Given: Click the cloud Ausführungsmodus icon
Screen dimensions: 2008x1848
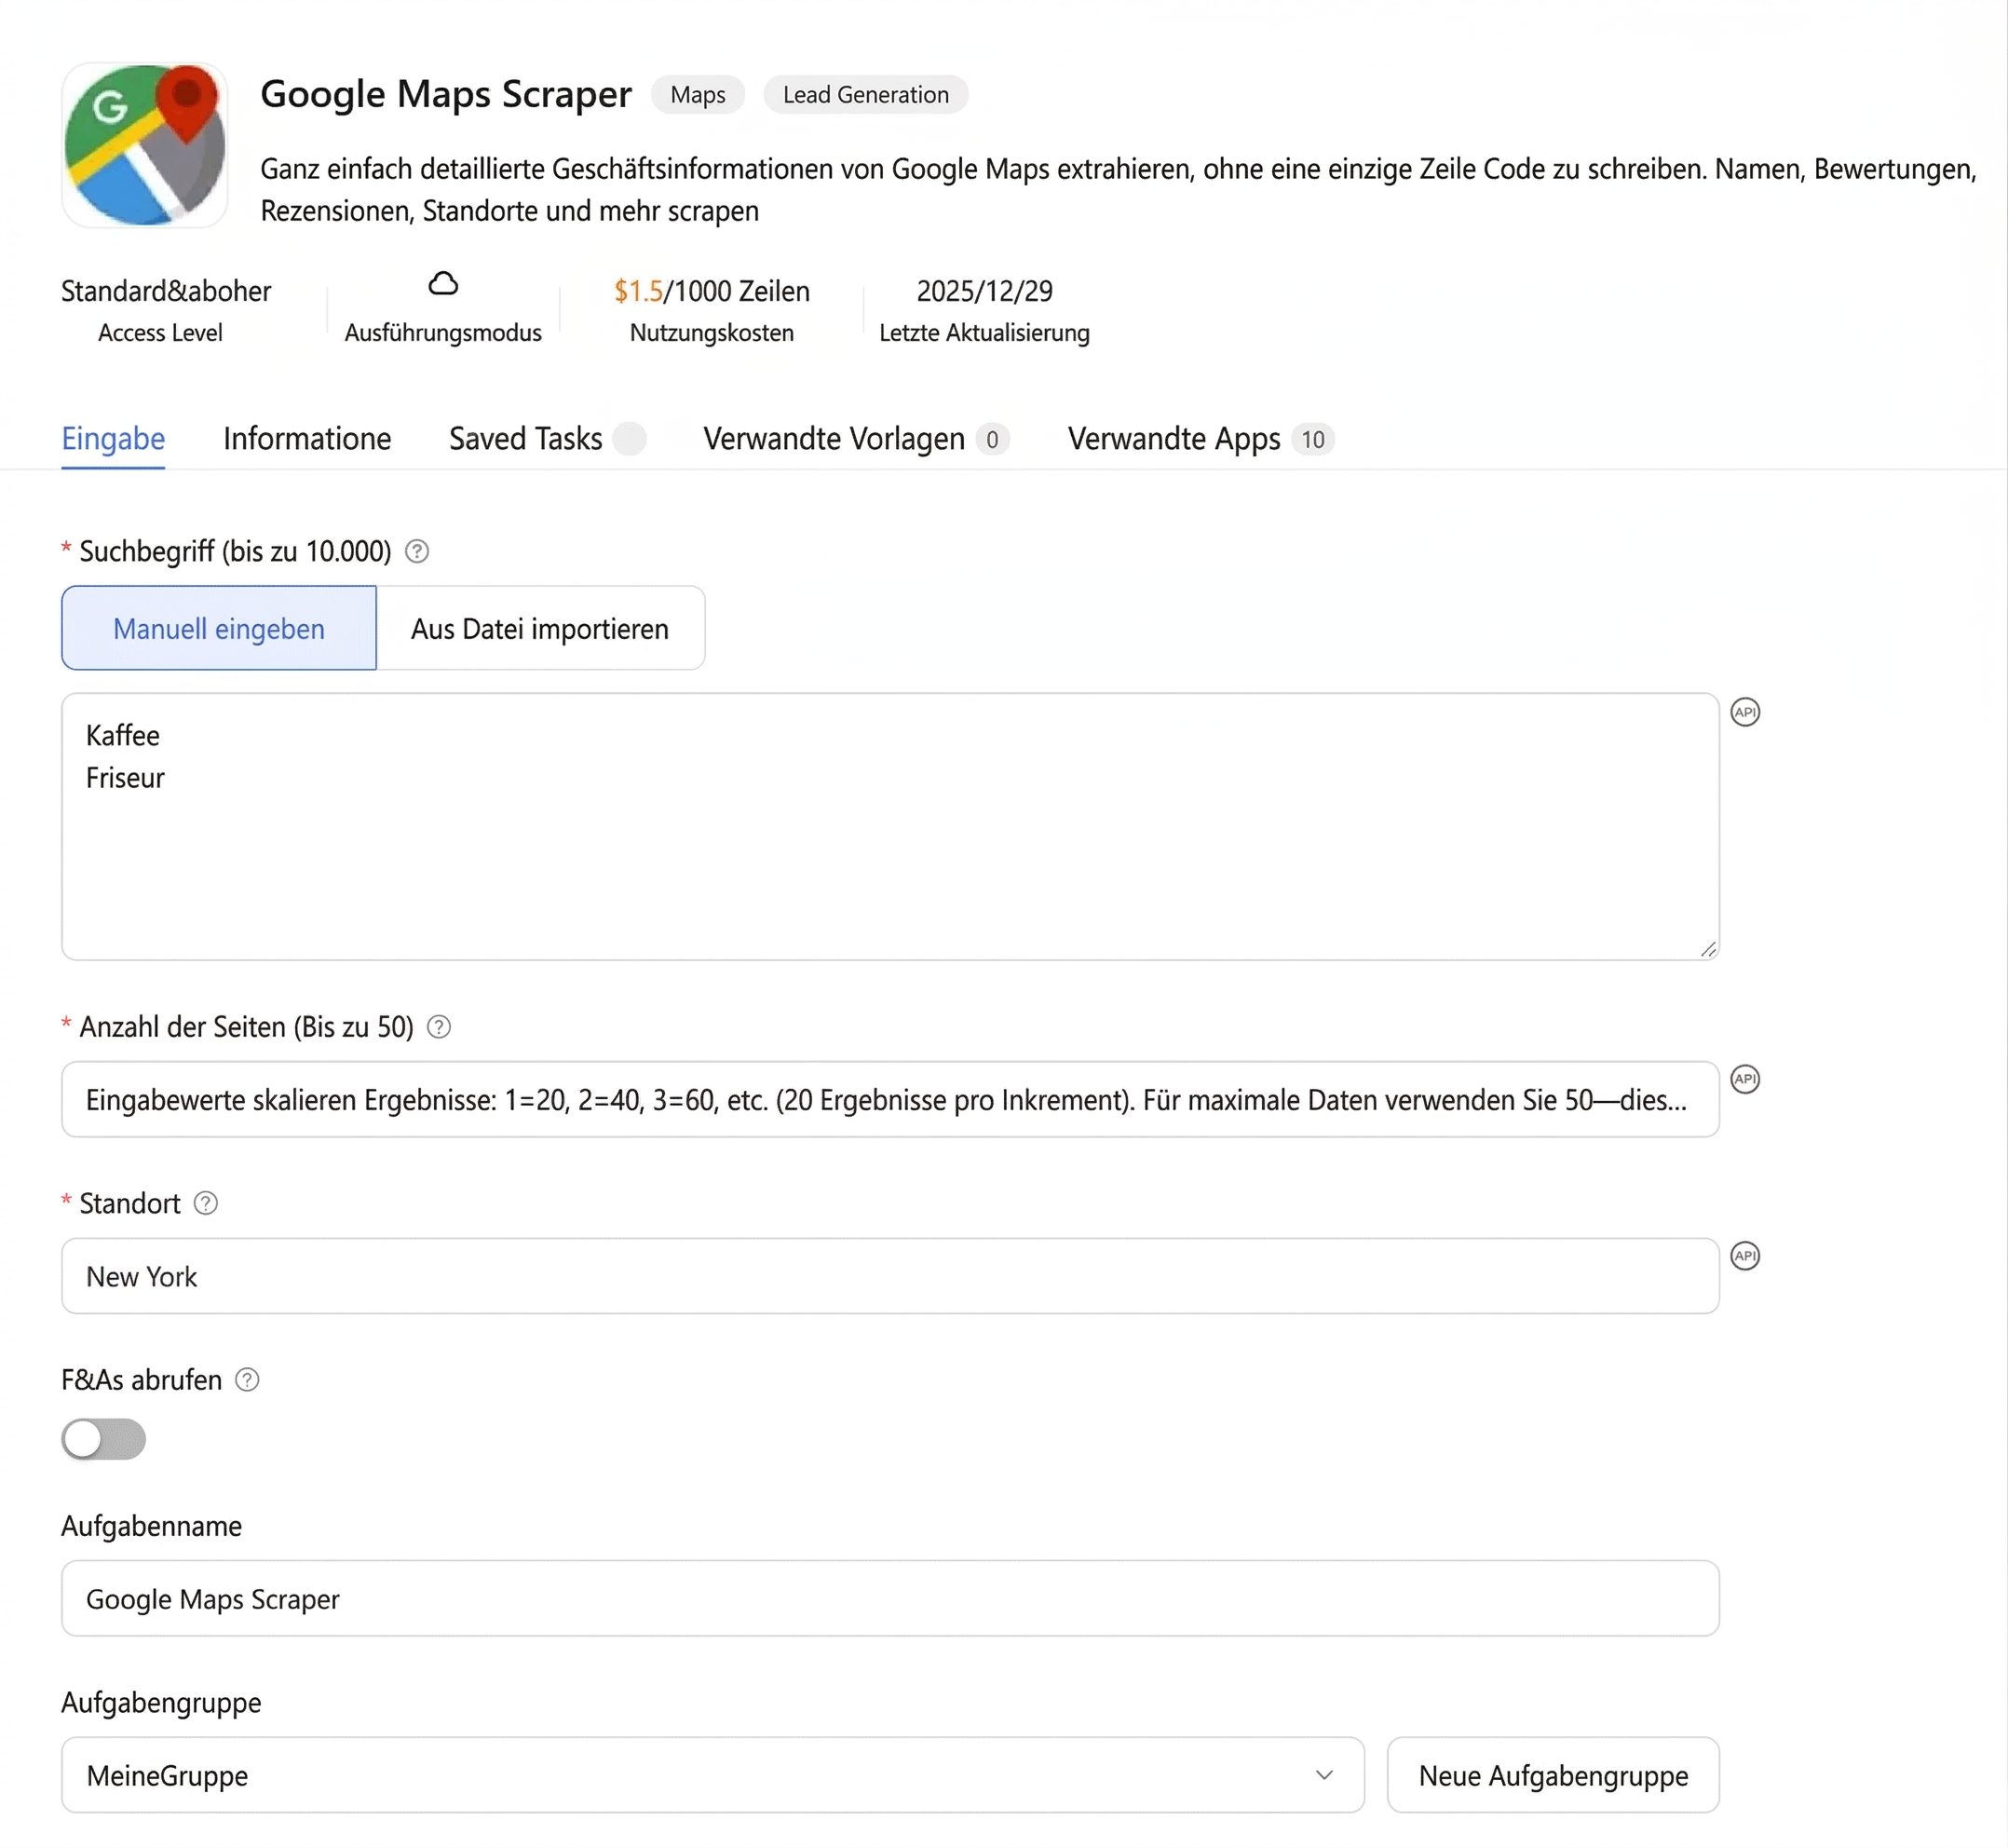Looking at the screenshot, I should (x=443, y=285).
